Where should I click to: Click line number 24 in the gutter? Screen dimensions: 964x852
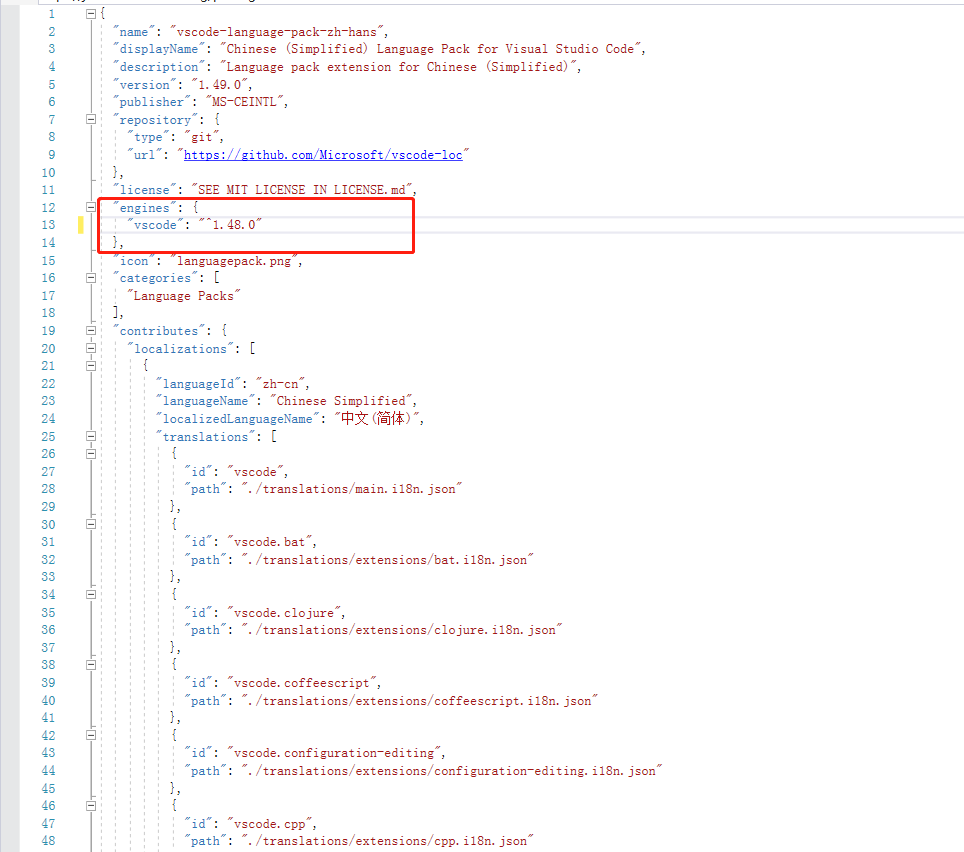click(x=49, y=419)
